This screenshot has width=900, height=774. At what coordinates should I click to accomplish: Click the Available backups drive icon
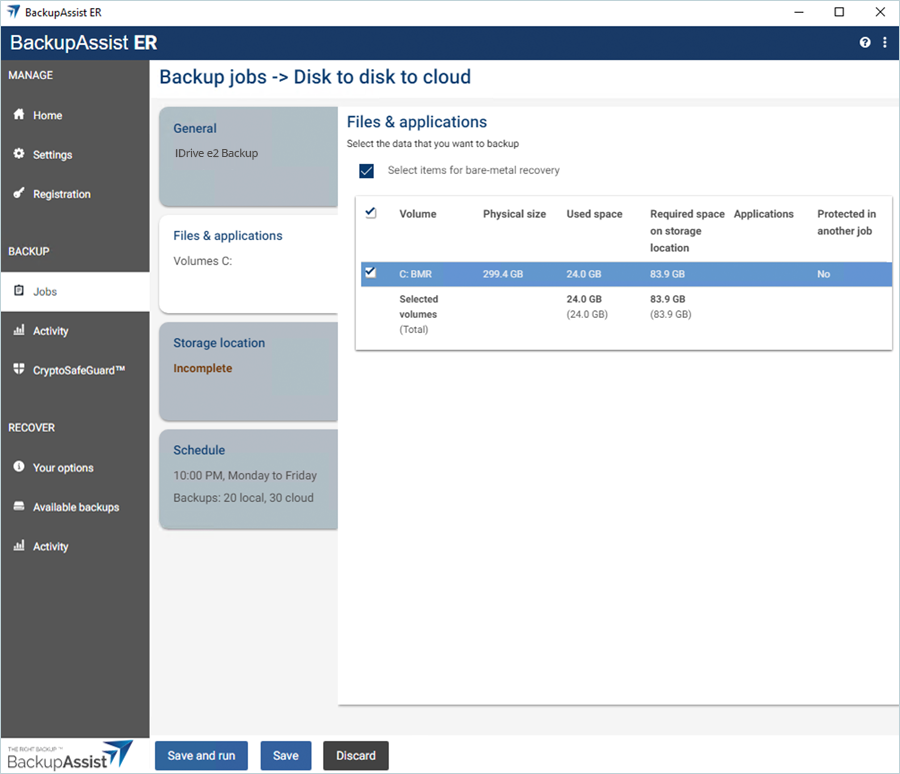pos(19,507)
